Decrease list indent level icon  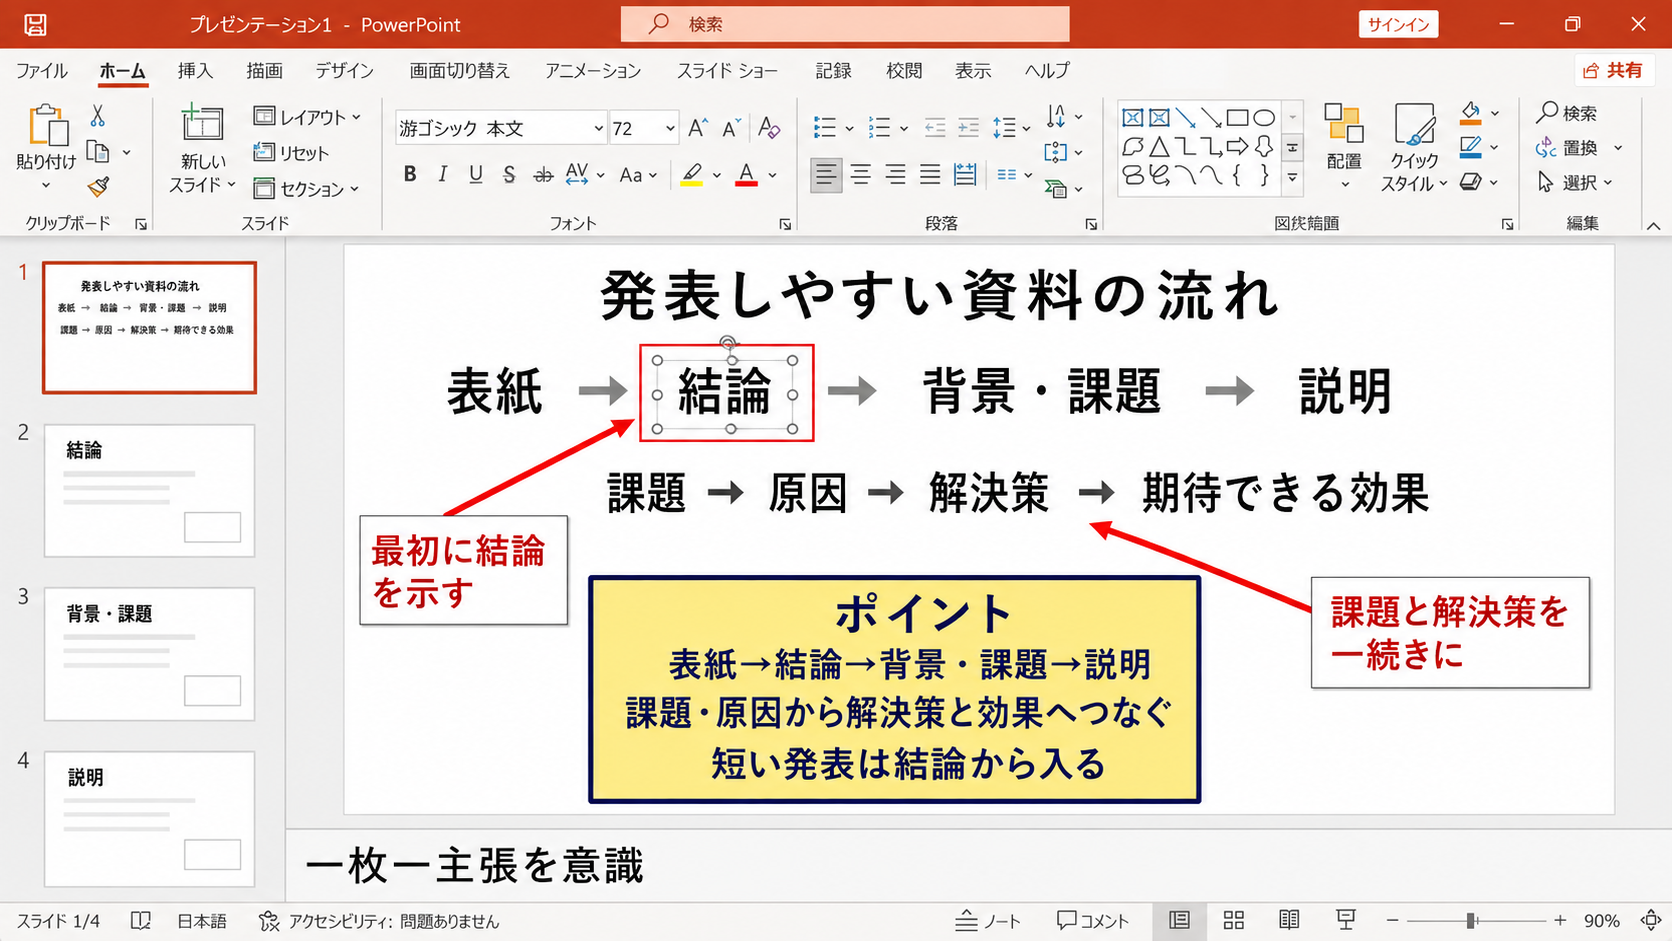coord(935,128)
